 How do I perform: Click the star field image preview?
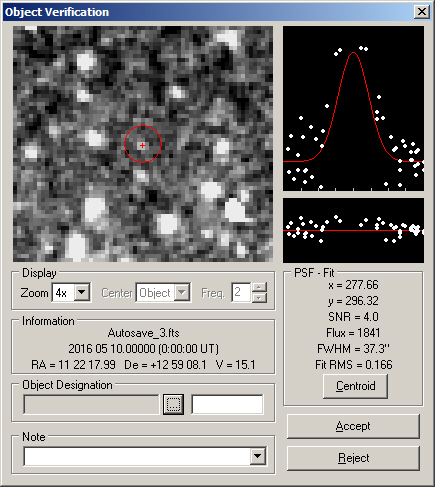(x=143, y=144)
